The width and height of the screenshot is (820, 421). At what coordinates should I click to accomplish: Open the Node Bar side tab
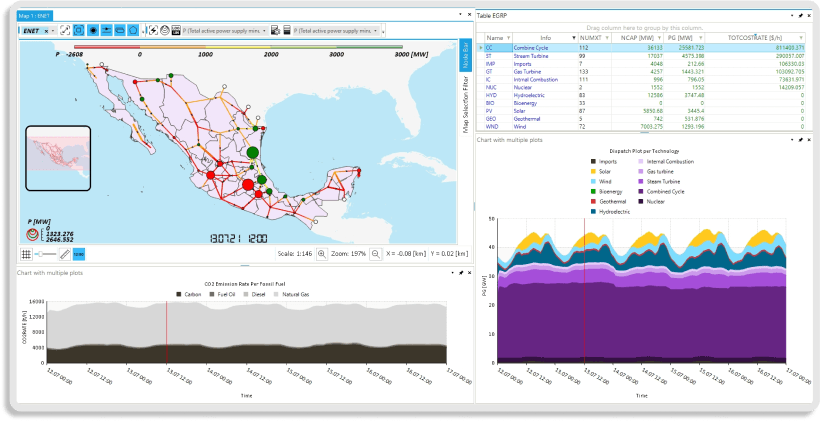click(x=465, y=57)
